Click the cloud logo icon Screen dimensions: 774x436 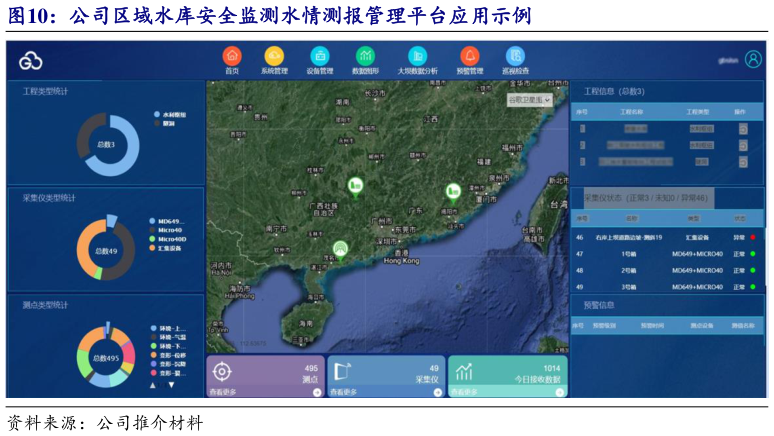point(31,62)
